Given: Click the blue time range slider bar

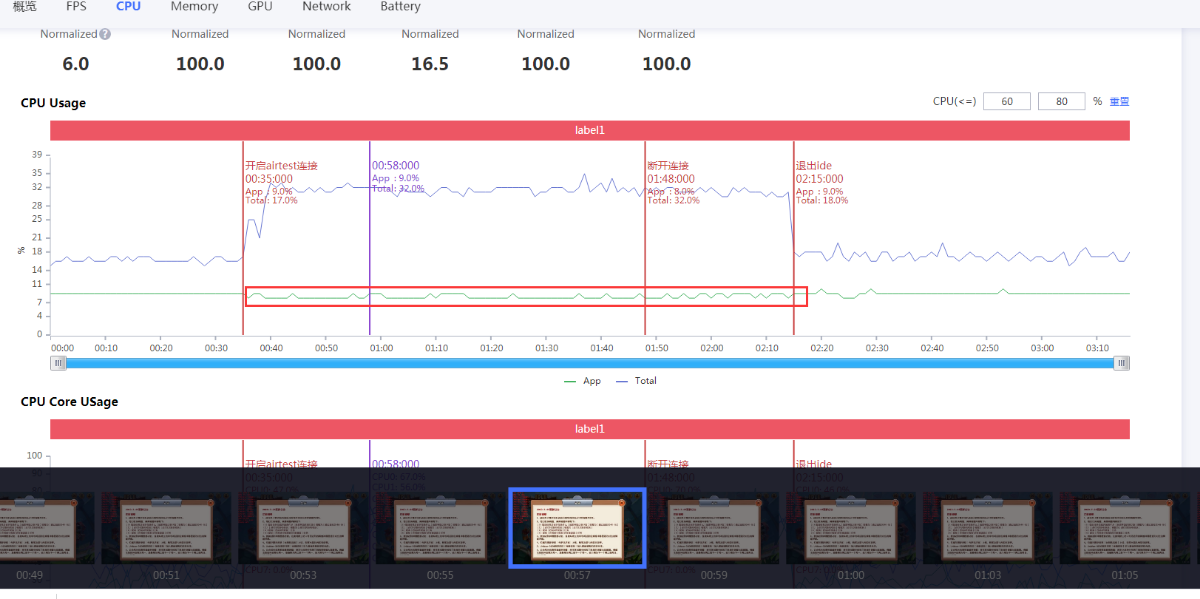Looking at the screenshot, I should [590, 363].
